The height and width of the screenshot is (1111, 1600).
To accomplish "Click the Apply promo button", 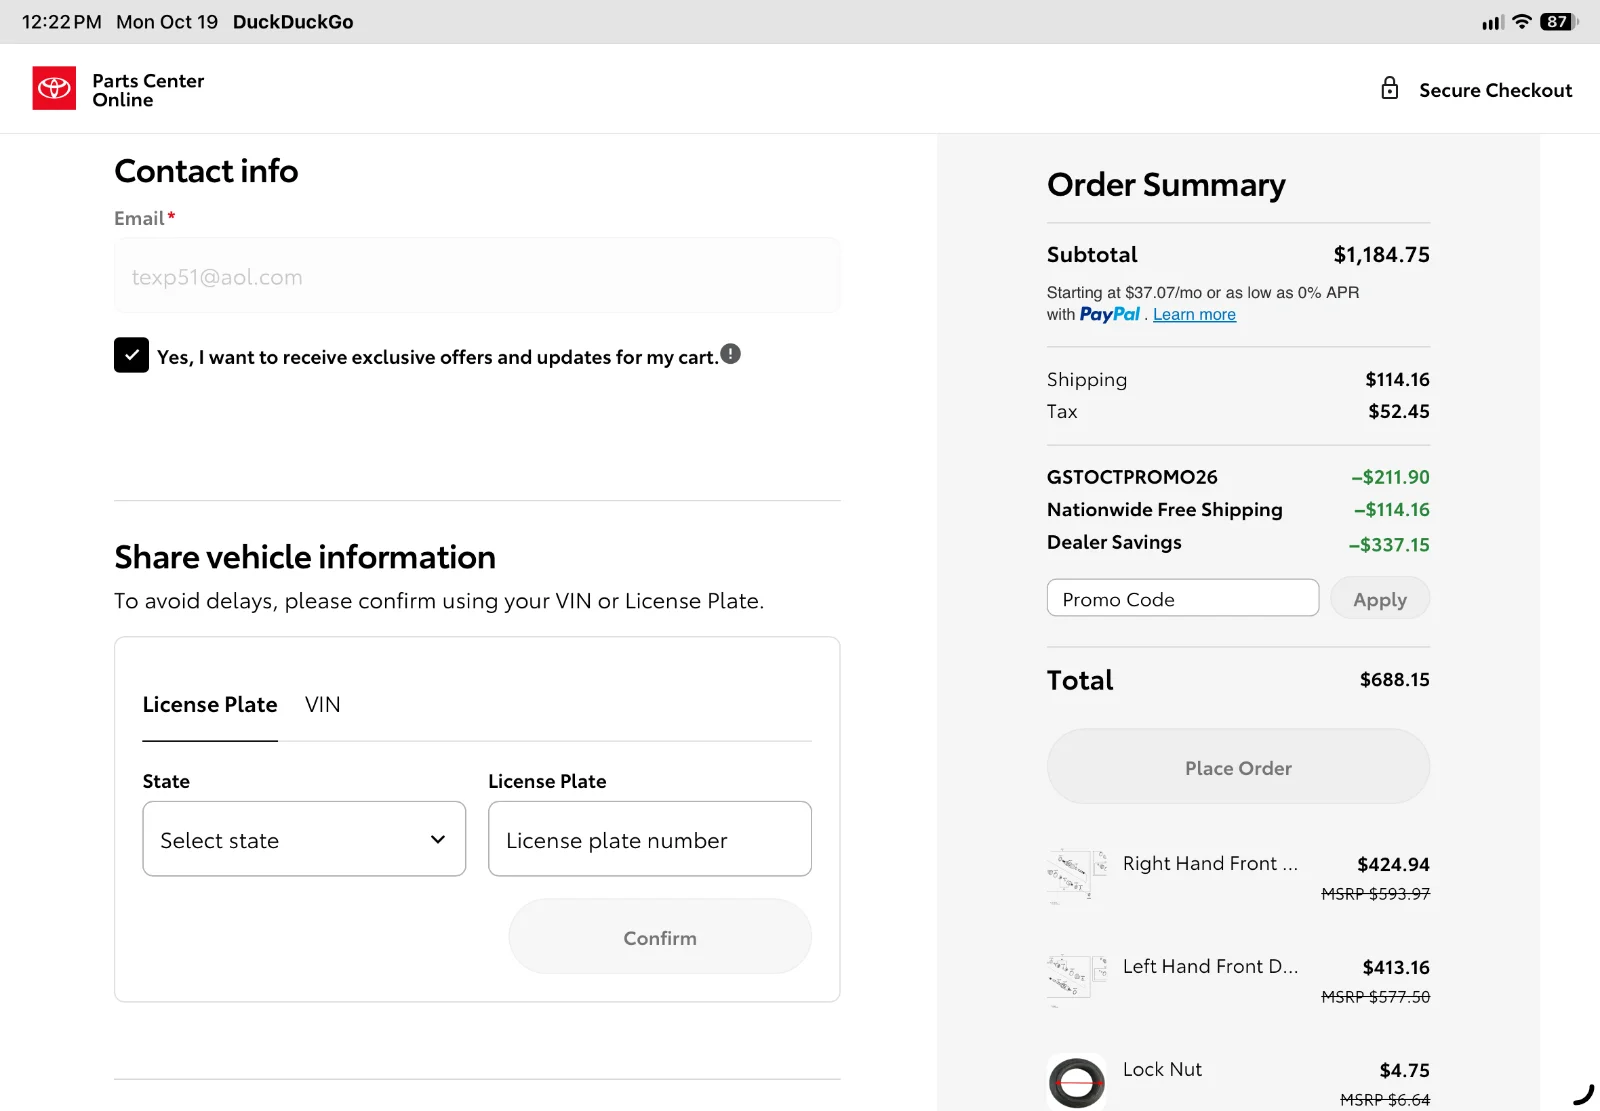I will click(x=1380, y=599).
